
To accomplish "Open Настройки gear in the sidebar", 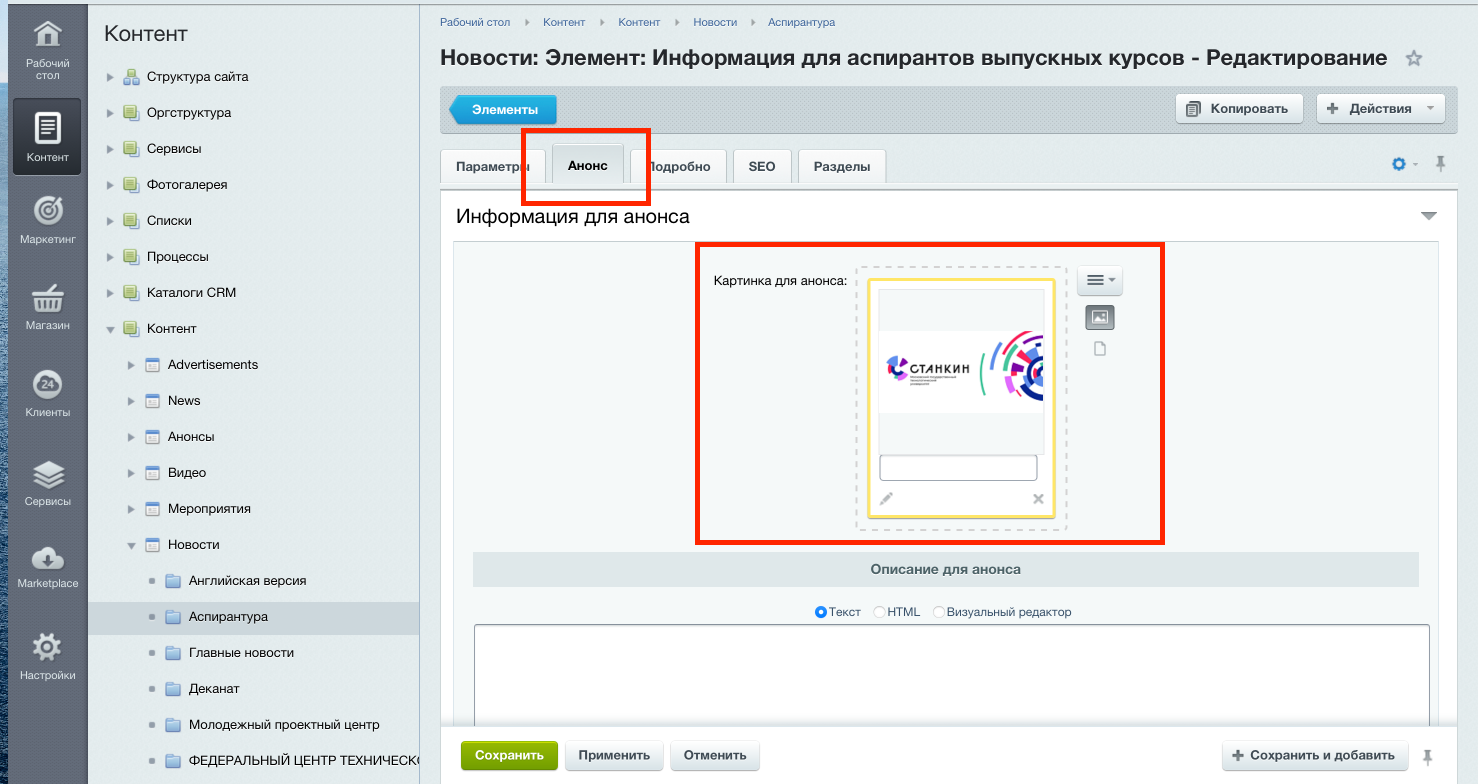I will pos(47,655).
